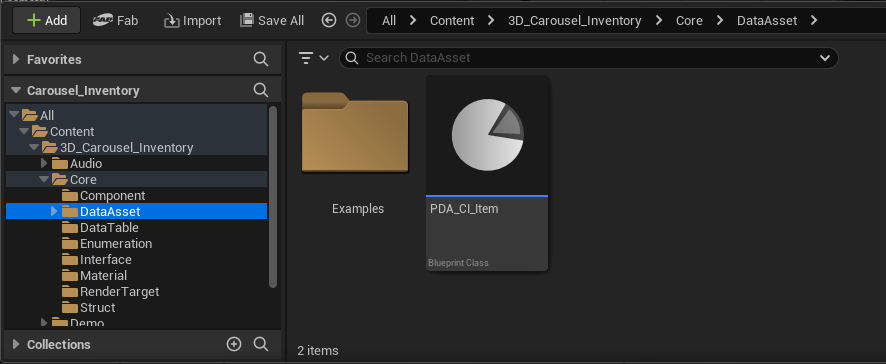Select the Demo folder in tree
The image size is (886, 364).
[x=136, y=322]
